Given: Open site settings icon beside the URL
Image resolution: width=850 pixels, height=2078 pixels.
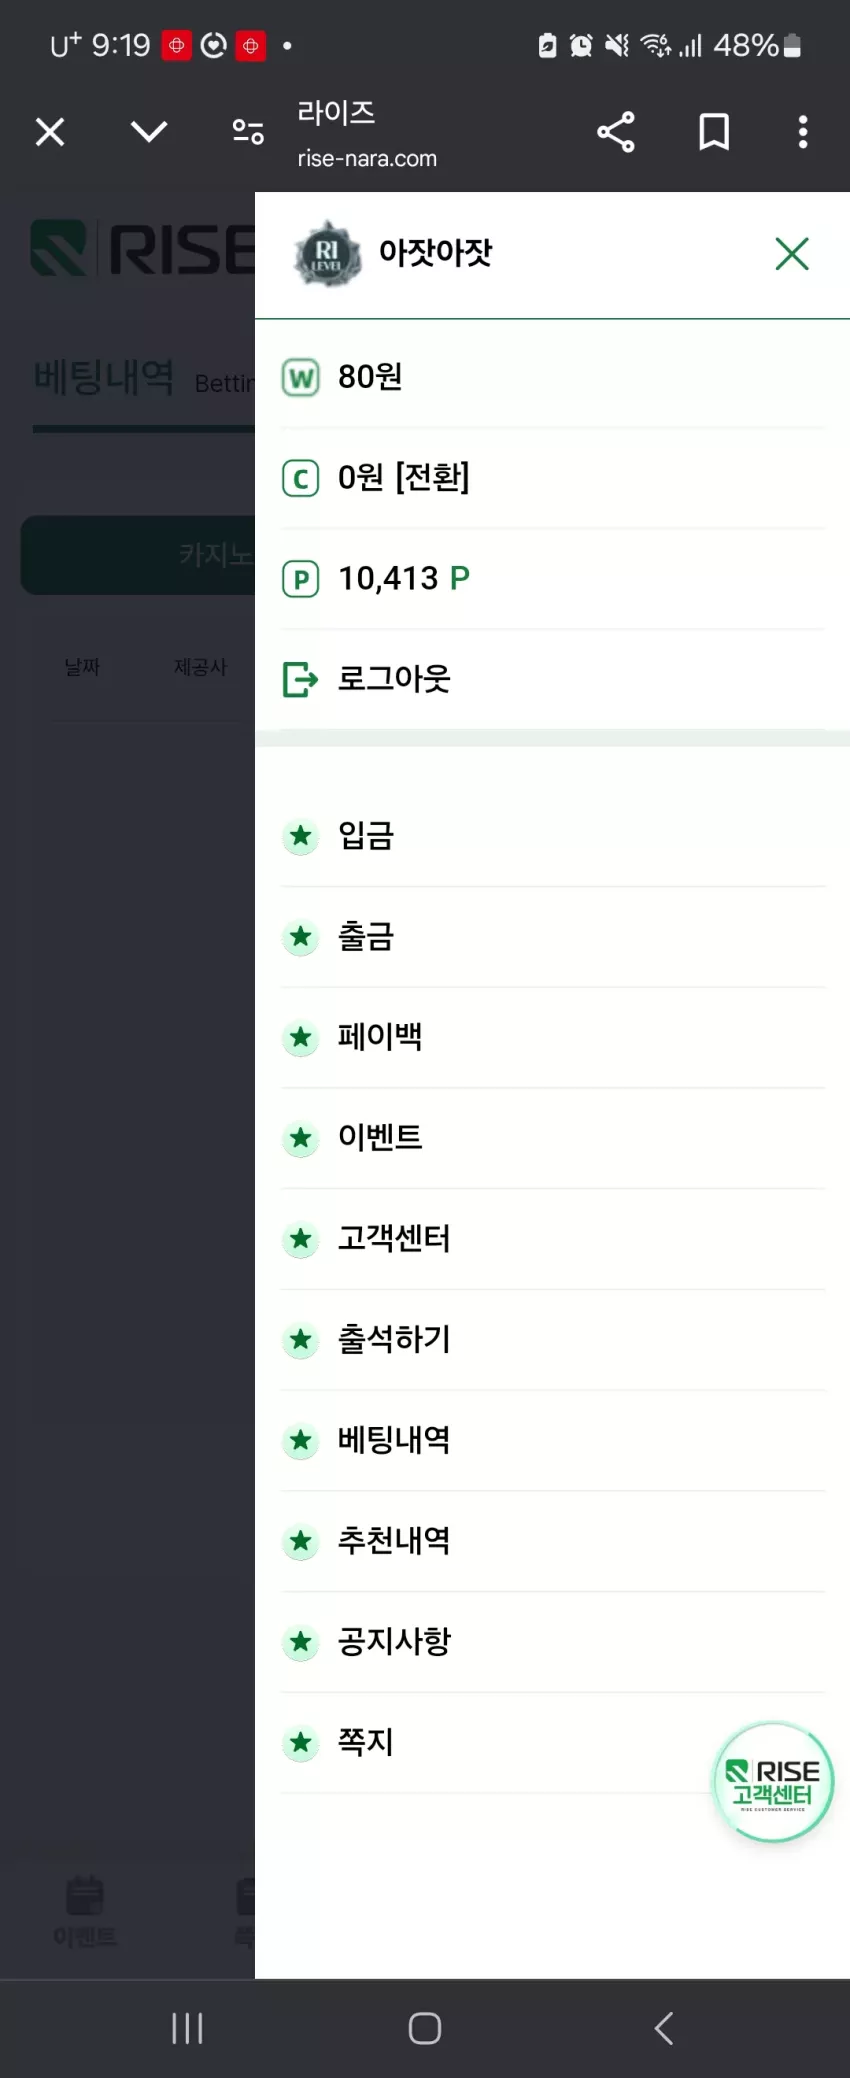Looking at the screenshot, I should click(248, 132).
